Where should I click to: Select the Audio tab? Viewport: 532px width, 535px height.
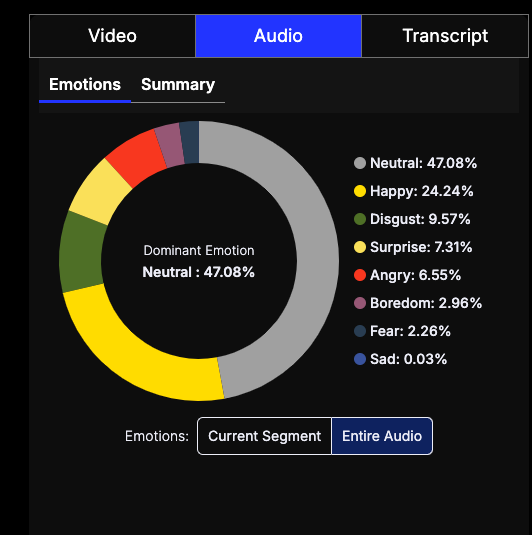(x=278, y=36)
